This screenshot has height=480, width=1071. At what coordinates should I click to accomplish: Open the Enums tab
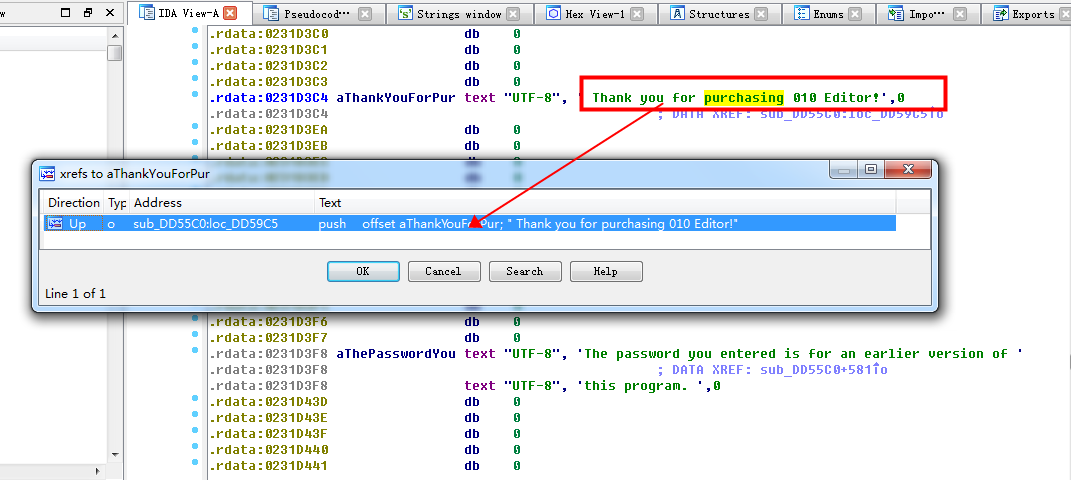(x=828, y=13)
